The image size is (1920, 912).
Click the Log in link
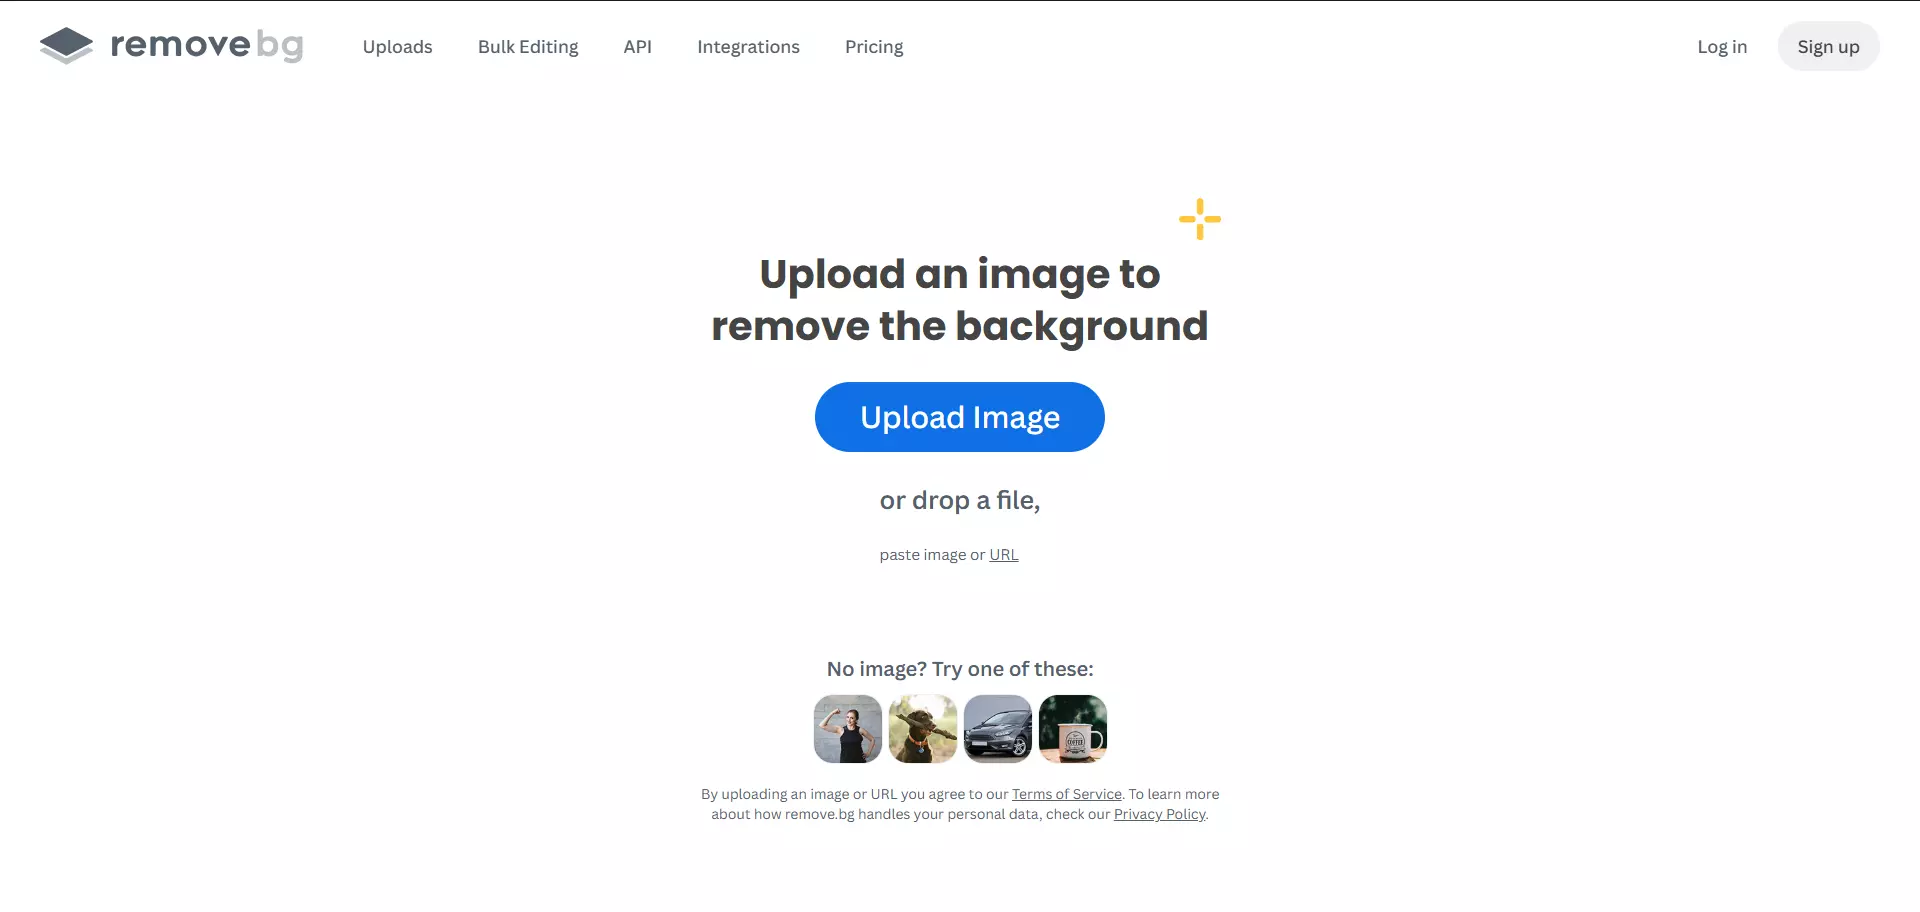coord(1721,47)
